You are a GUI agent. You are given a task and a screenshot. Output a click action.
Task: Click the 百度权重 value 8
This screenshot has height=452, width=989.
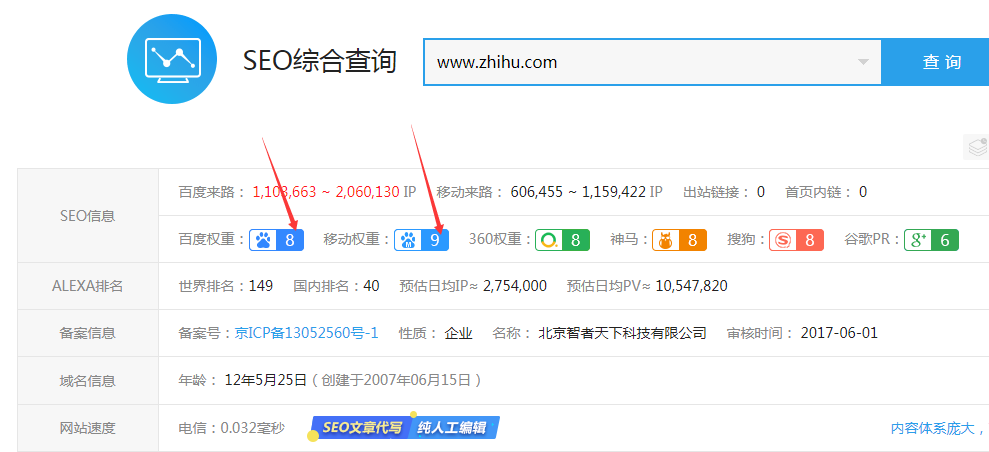pos(290,240)
